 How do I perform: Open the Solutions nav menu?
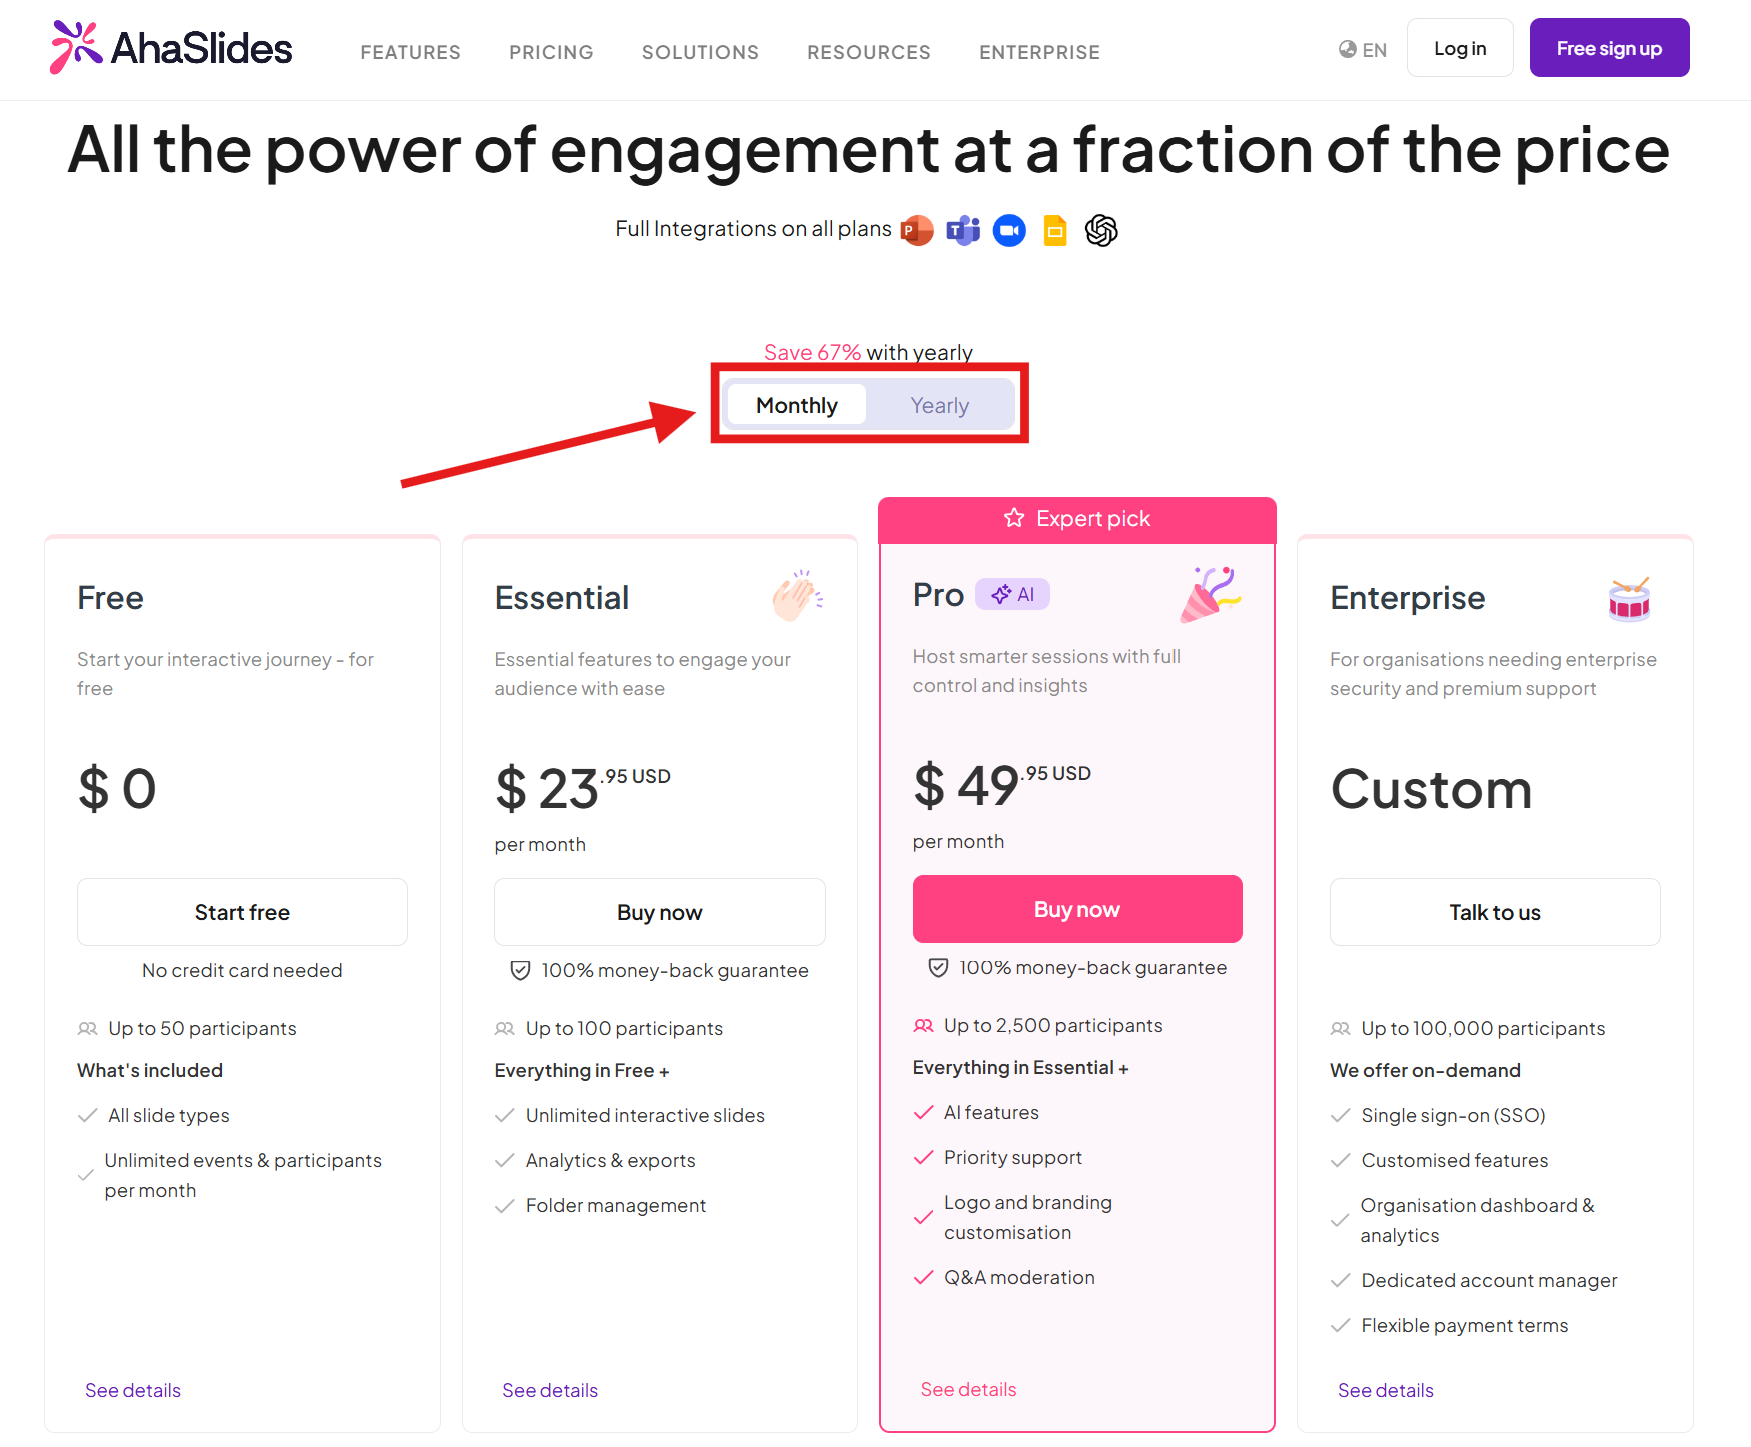[700, 52]
